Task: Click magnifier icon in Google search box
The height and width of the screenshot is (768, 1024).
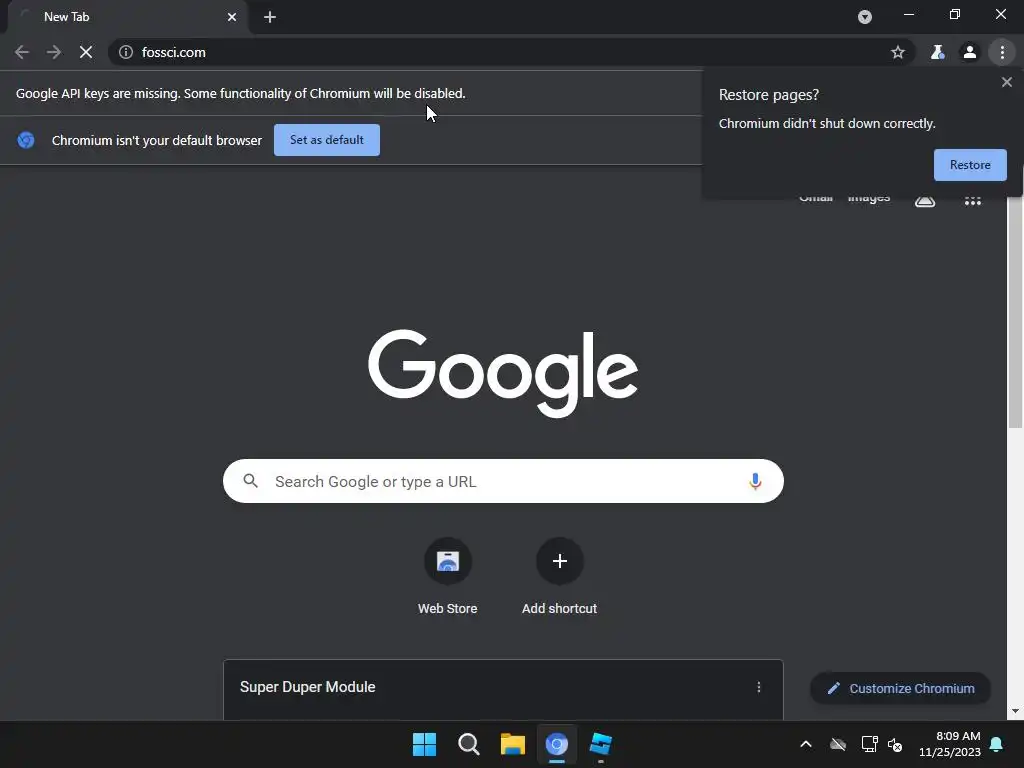Action: point(250,481)
